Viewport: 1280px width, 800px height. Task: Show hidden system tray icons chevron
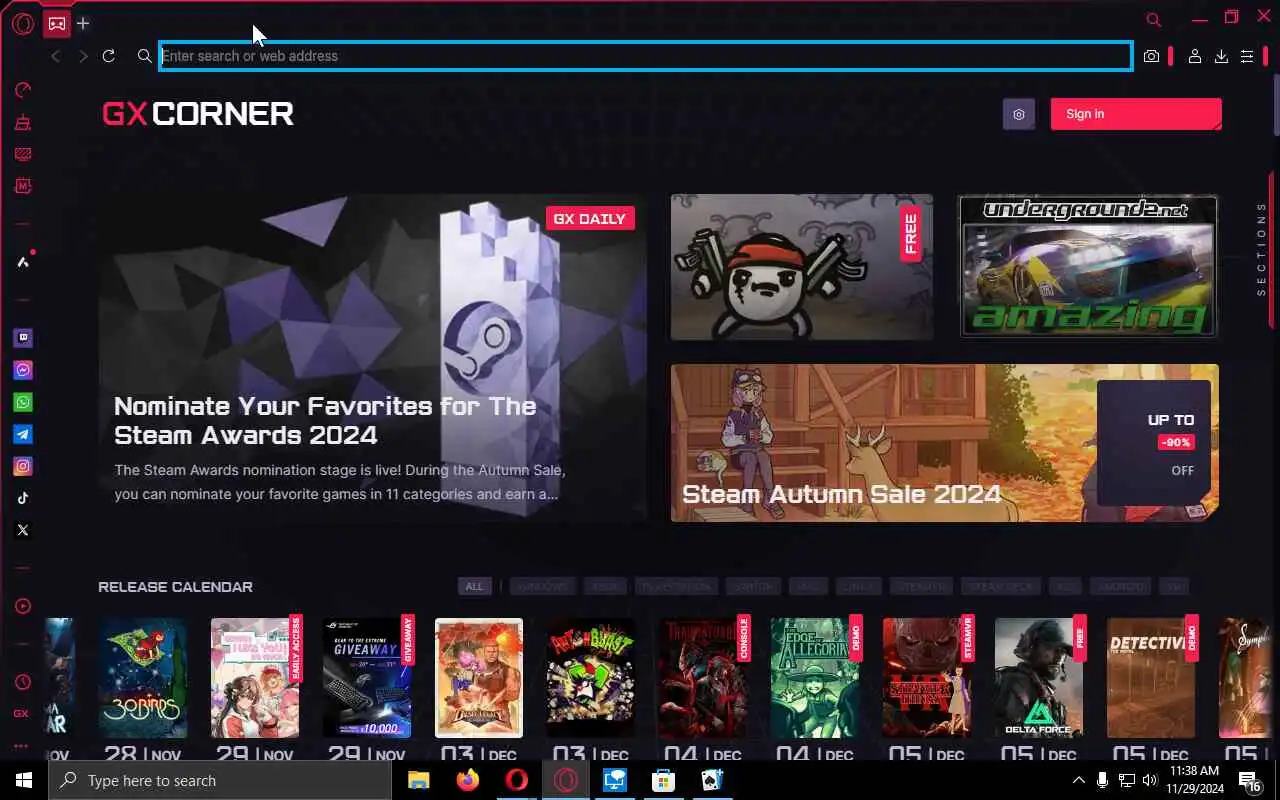1078,780
